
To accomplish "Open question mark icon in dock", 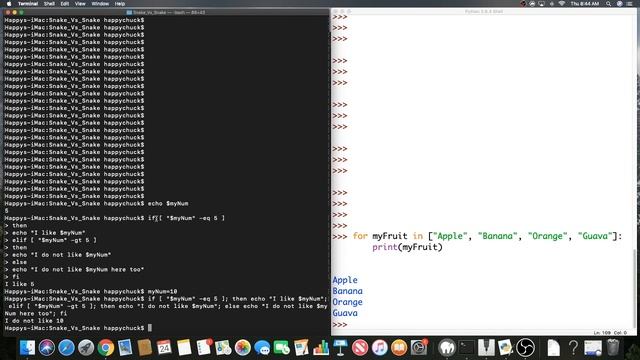I will (x=573, y=348).
